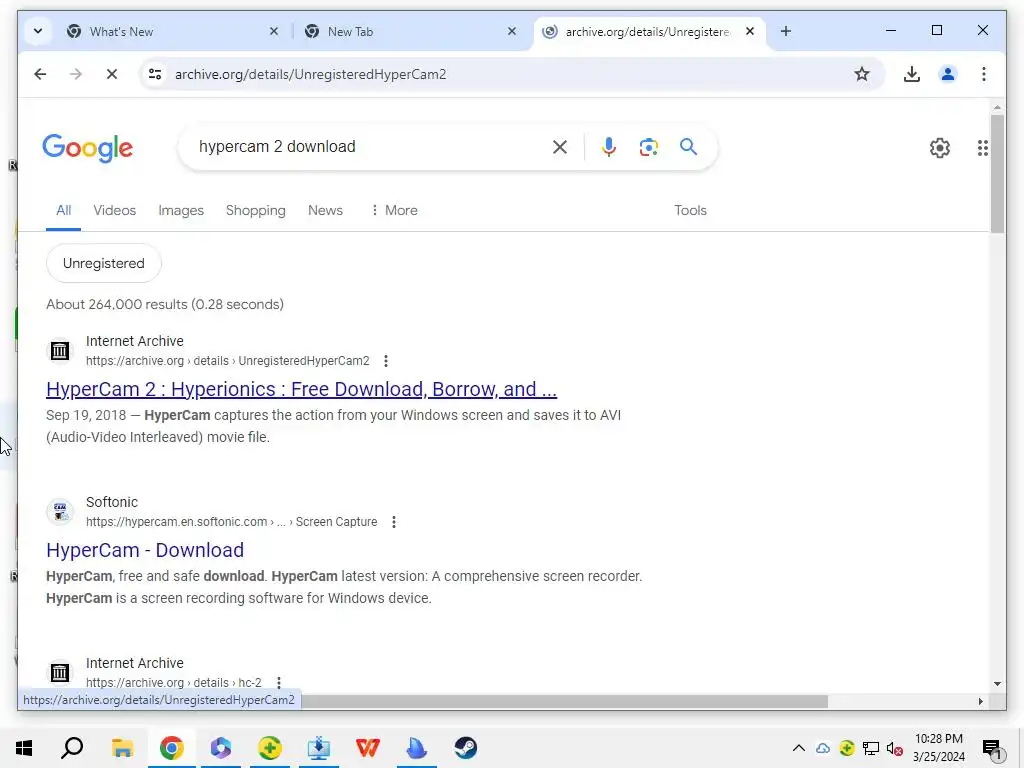The height and width of the screenshot is (768, 1024).
Task: Click the muted volume tray icon
Action: click(895, 748)
